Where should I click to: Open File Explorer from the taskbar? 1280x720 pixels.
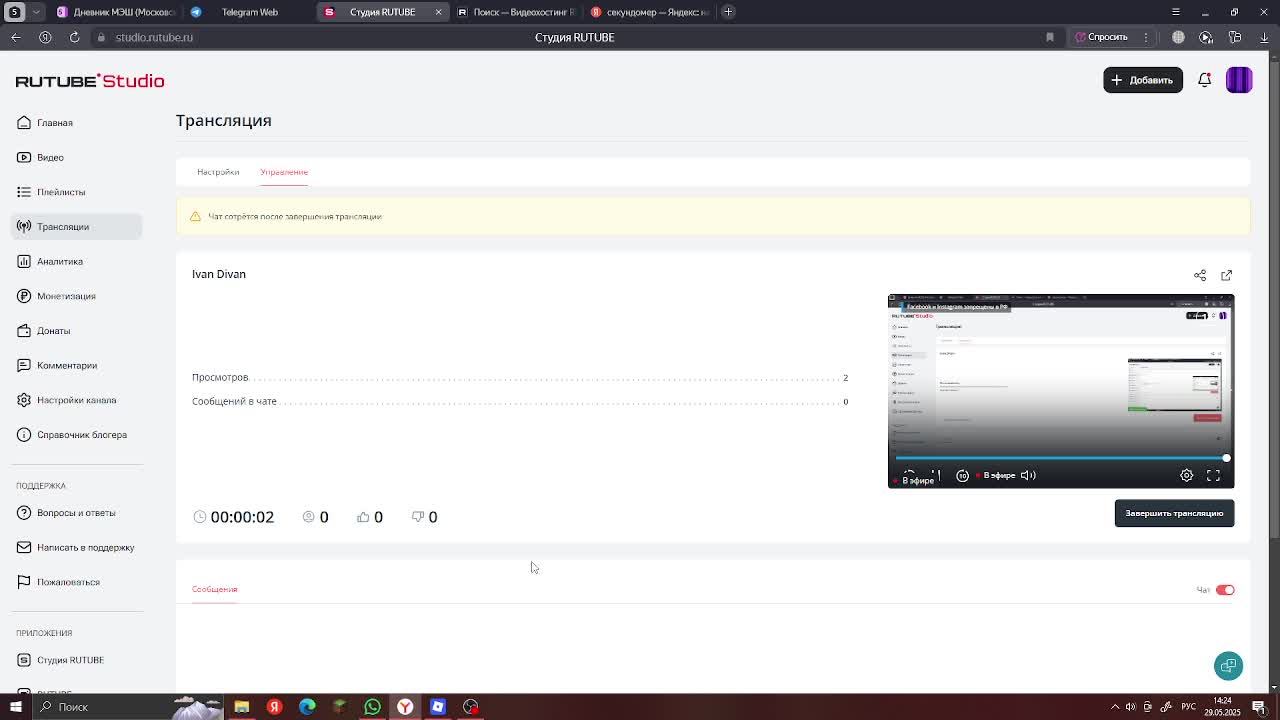[x=241, y=707]
